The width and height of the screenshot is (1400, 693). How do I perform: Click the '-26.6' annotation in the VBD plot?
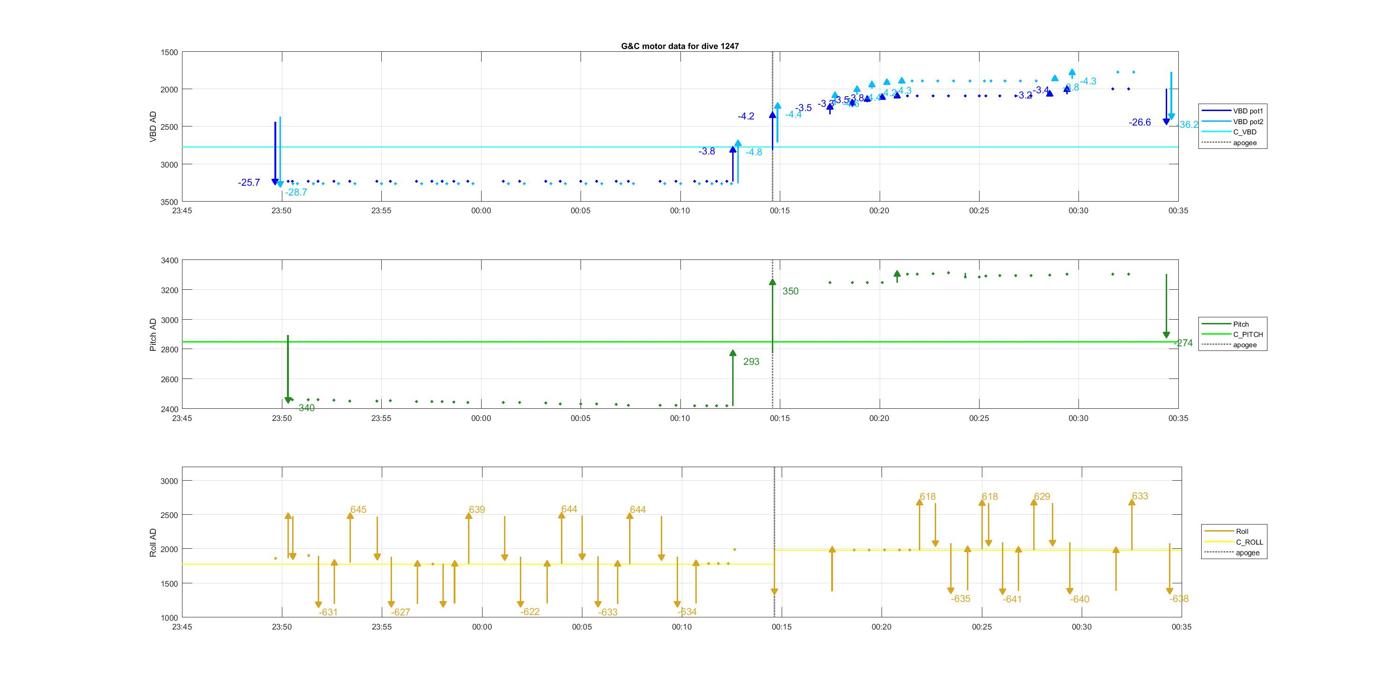[x=1140, y=122]
